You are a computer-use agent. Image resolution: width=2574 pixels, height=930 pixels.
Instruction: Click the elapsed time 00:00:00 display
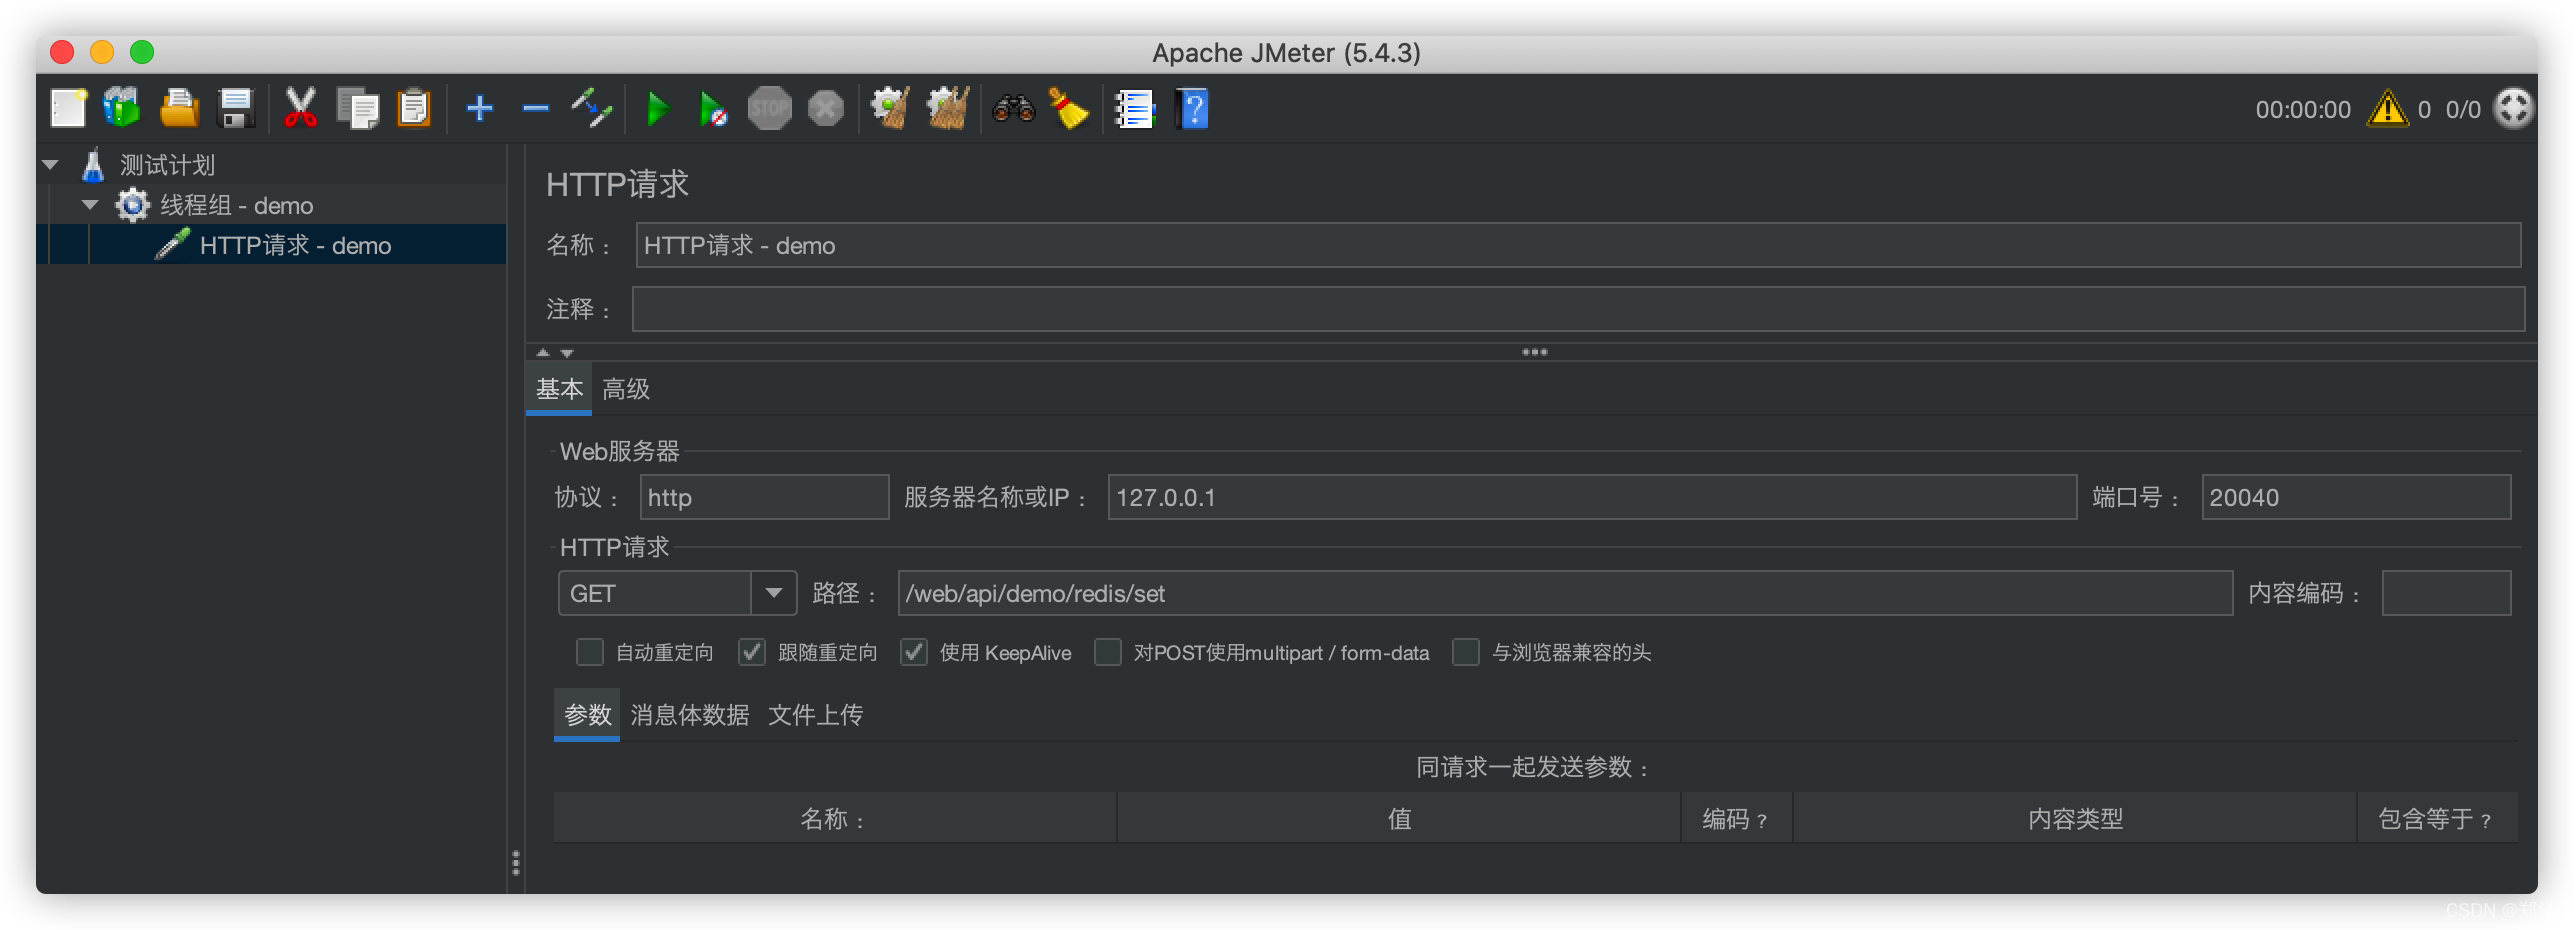tap(2302, 109)
